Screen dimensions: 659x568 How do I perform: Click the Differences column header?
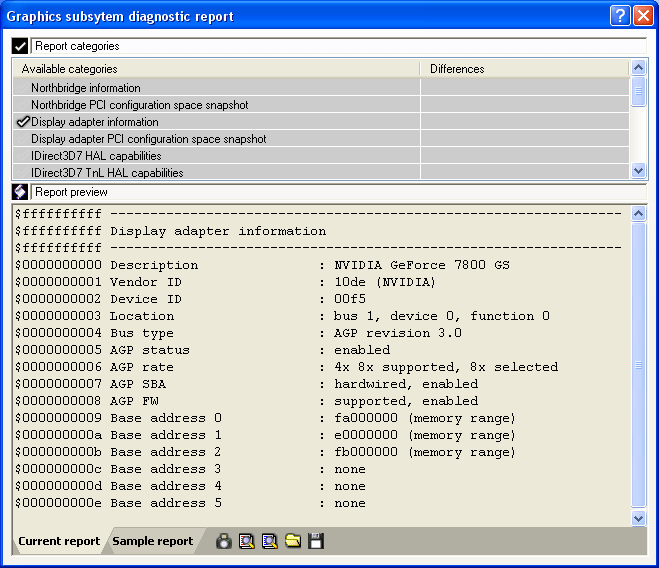[x=525, y=69]
